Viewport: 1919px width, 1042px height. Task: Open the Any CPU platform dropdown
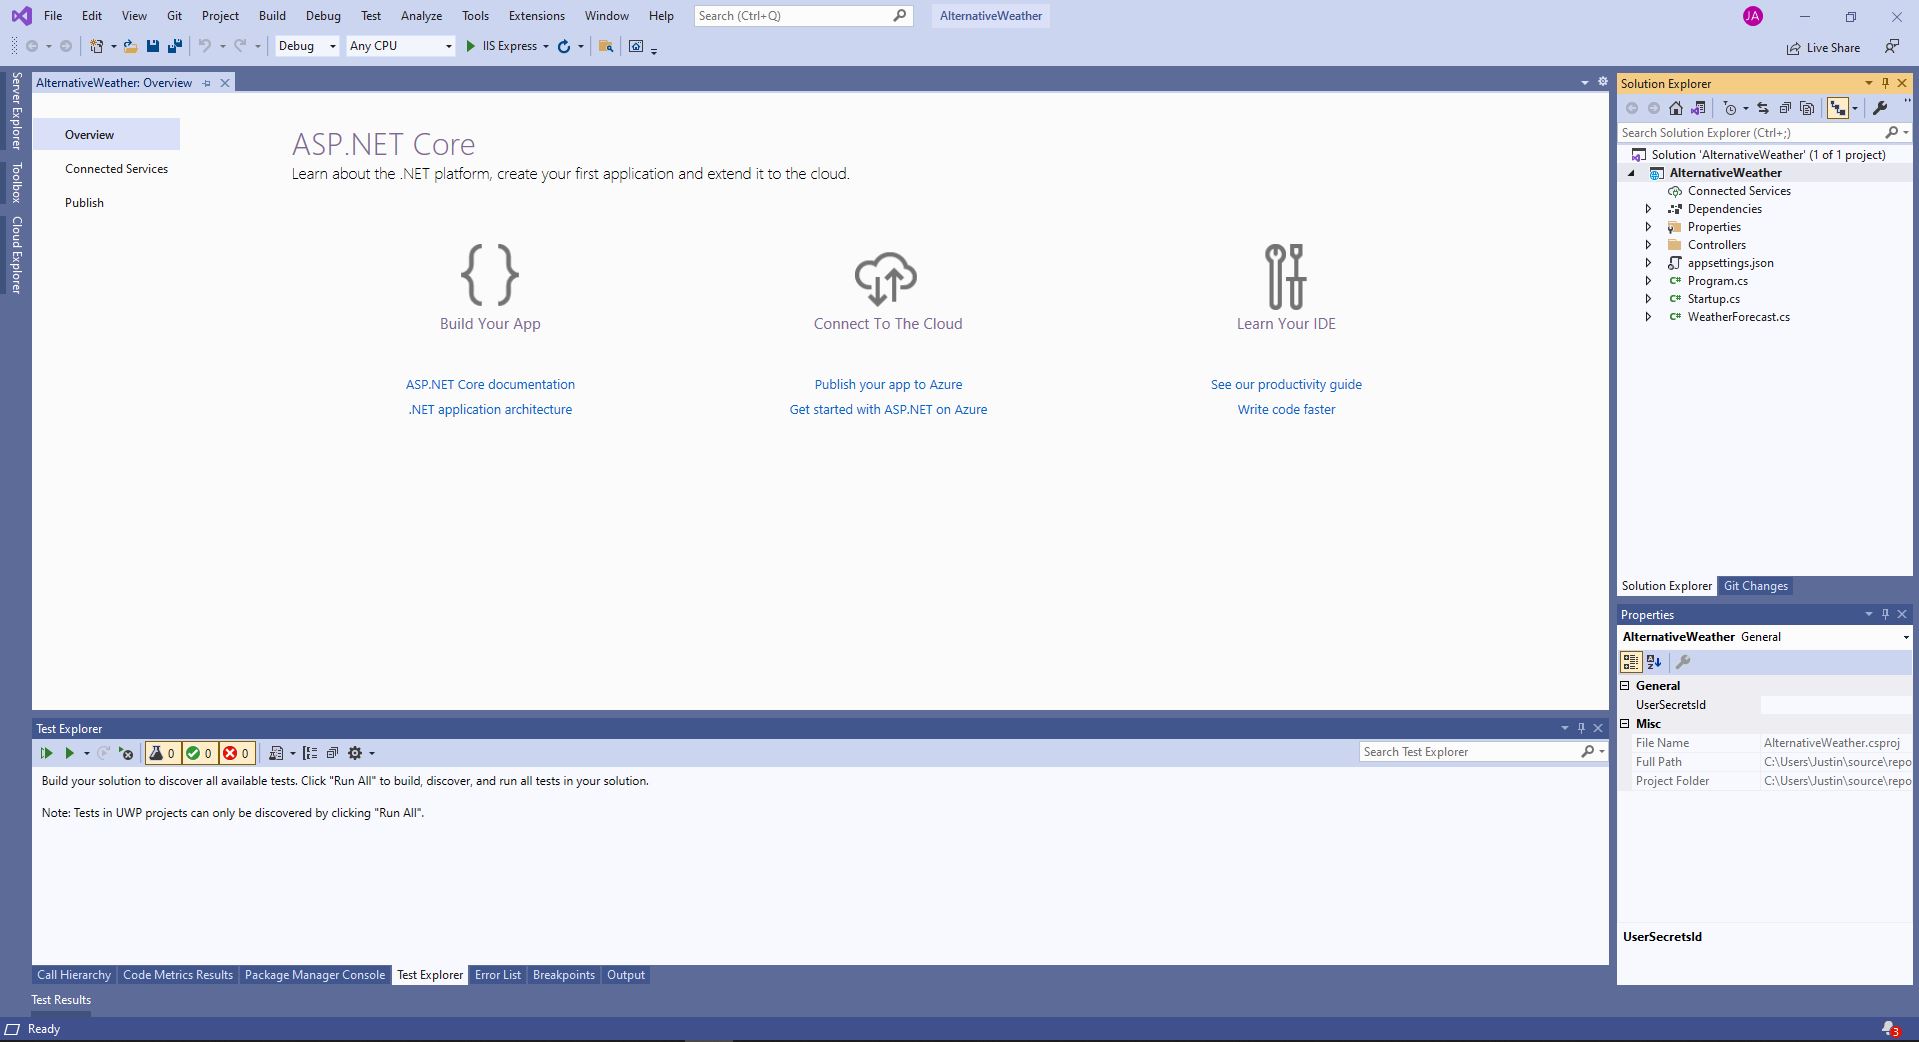click(401, 46)
